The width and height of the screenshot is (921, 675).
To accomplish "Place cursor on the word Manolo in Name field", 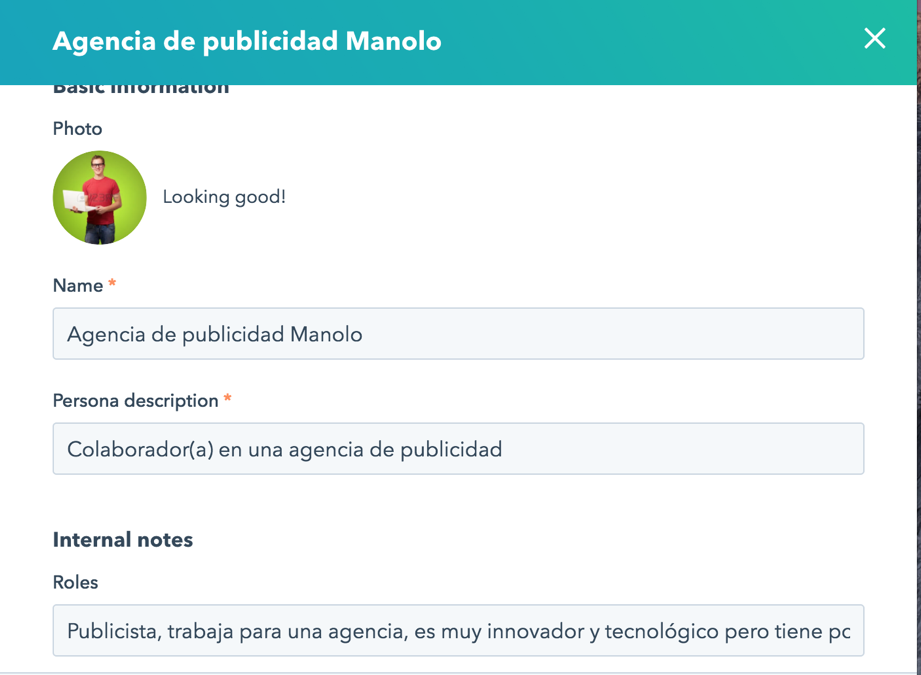I will pyautogui.click(x=326, y=334).
